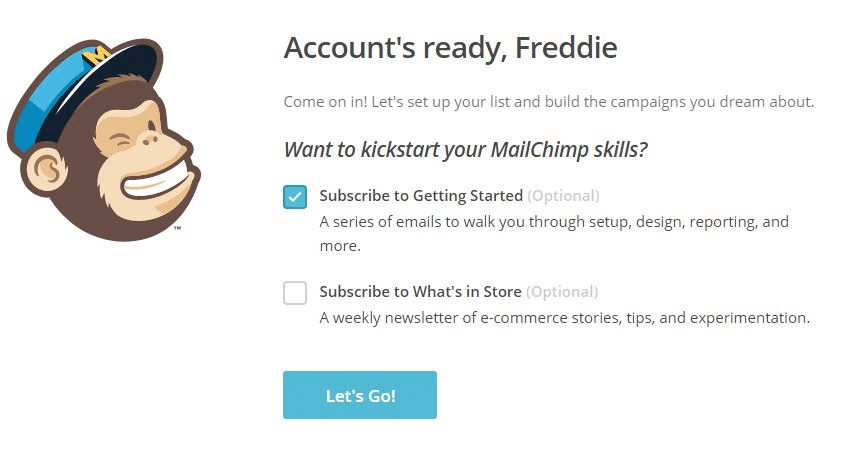Click the "Subscribe to What's in Store" label
The image size is (858, 450).
point(420,292)
